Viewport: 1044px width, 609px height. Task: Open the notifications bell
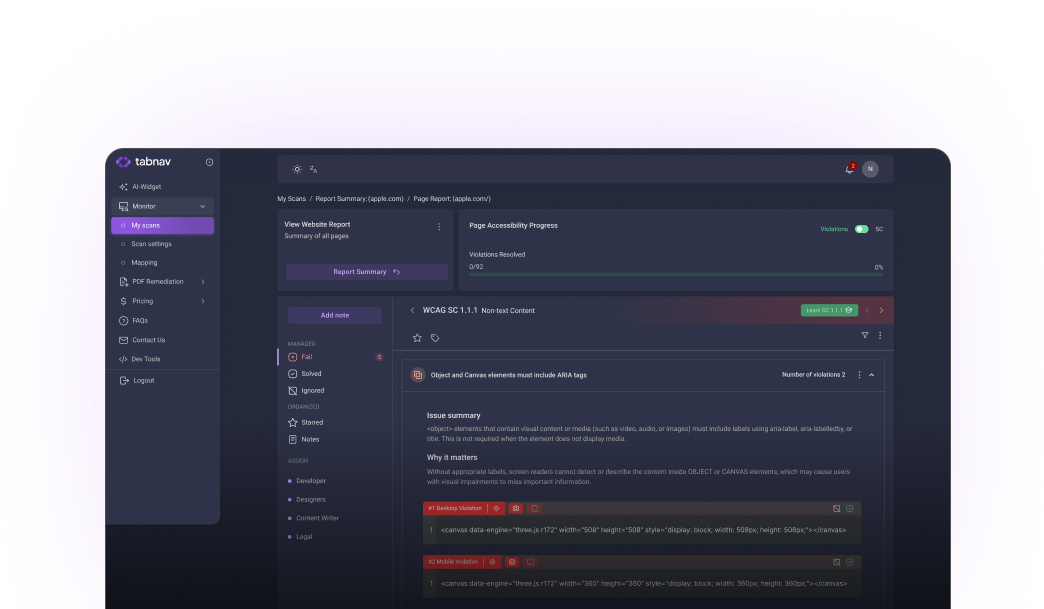849,168
